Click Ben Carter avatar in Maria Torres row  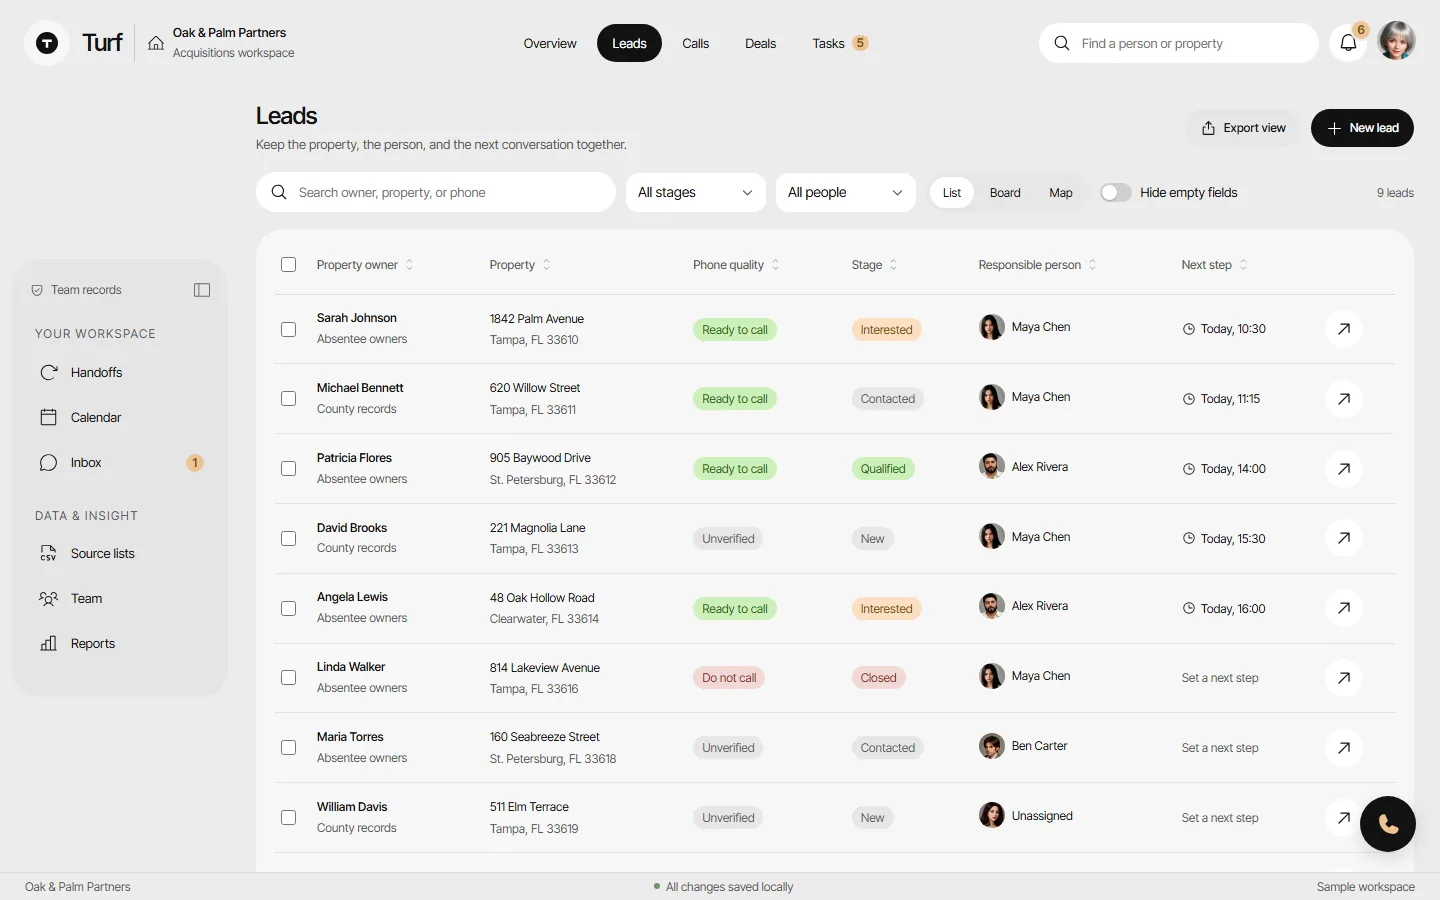[992, 746]
